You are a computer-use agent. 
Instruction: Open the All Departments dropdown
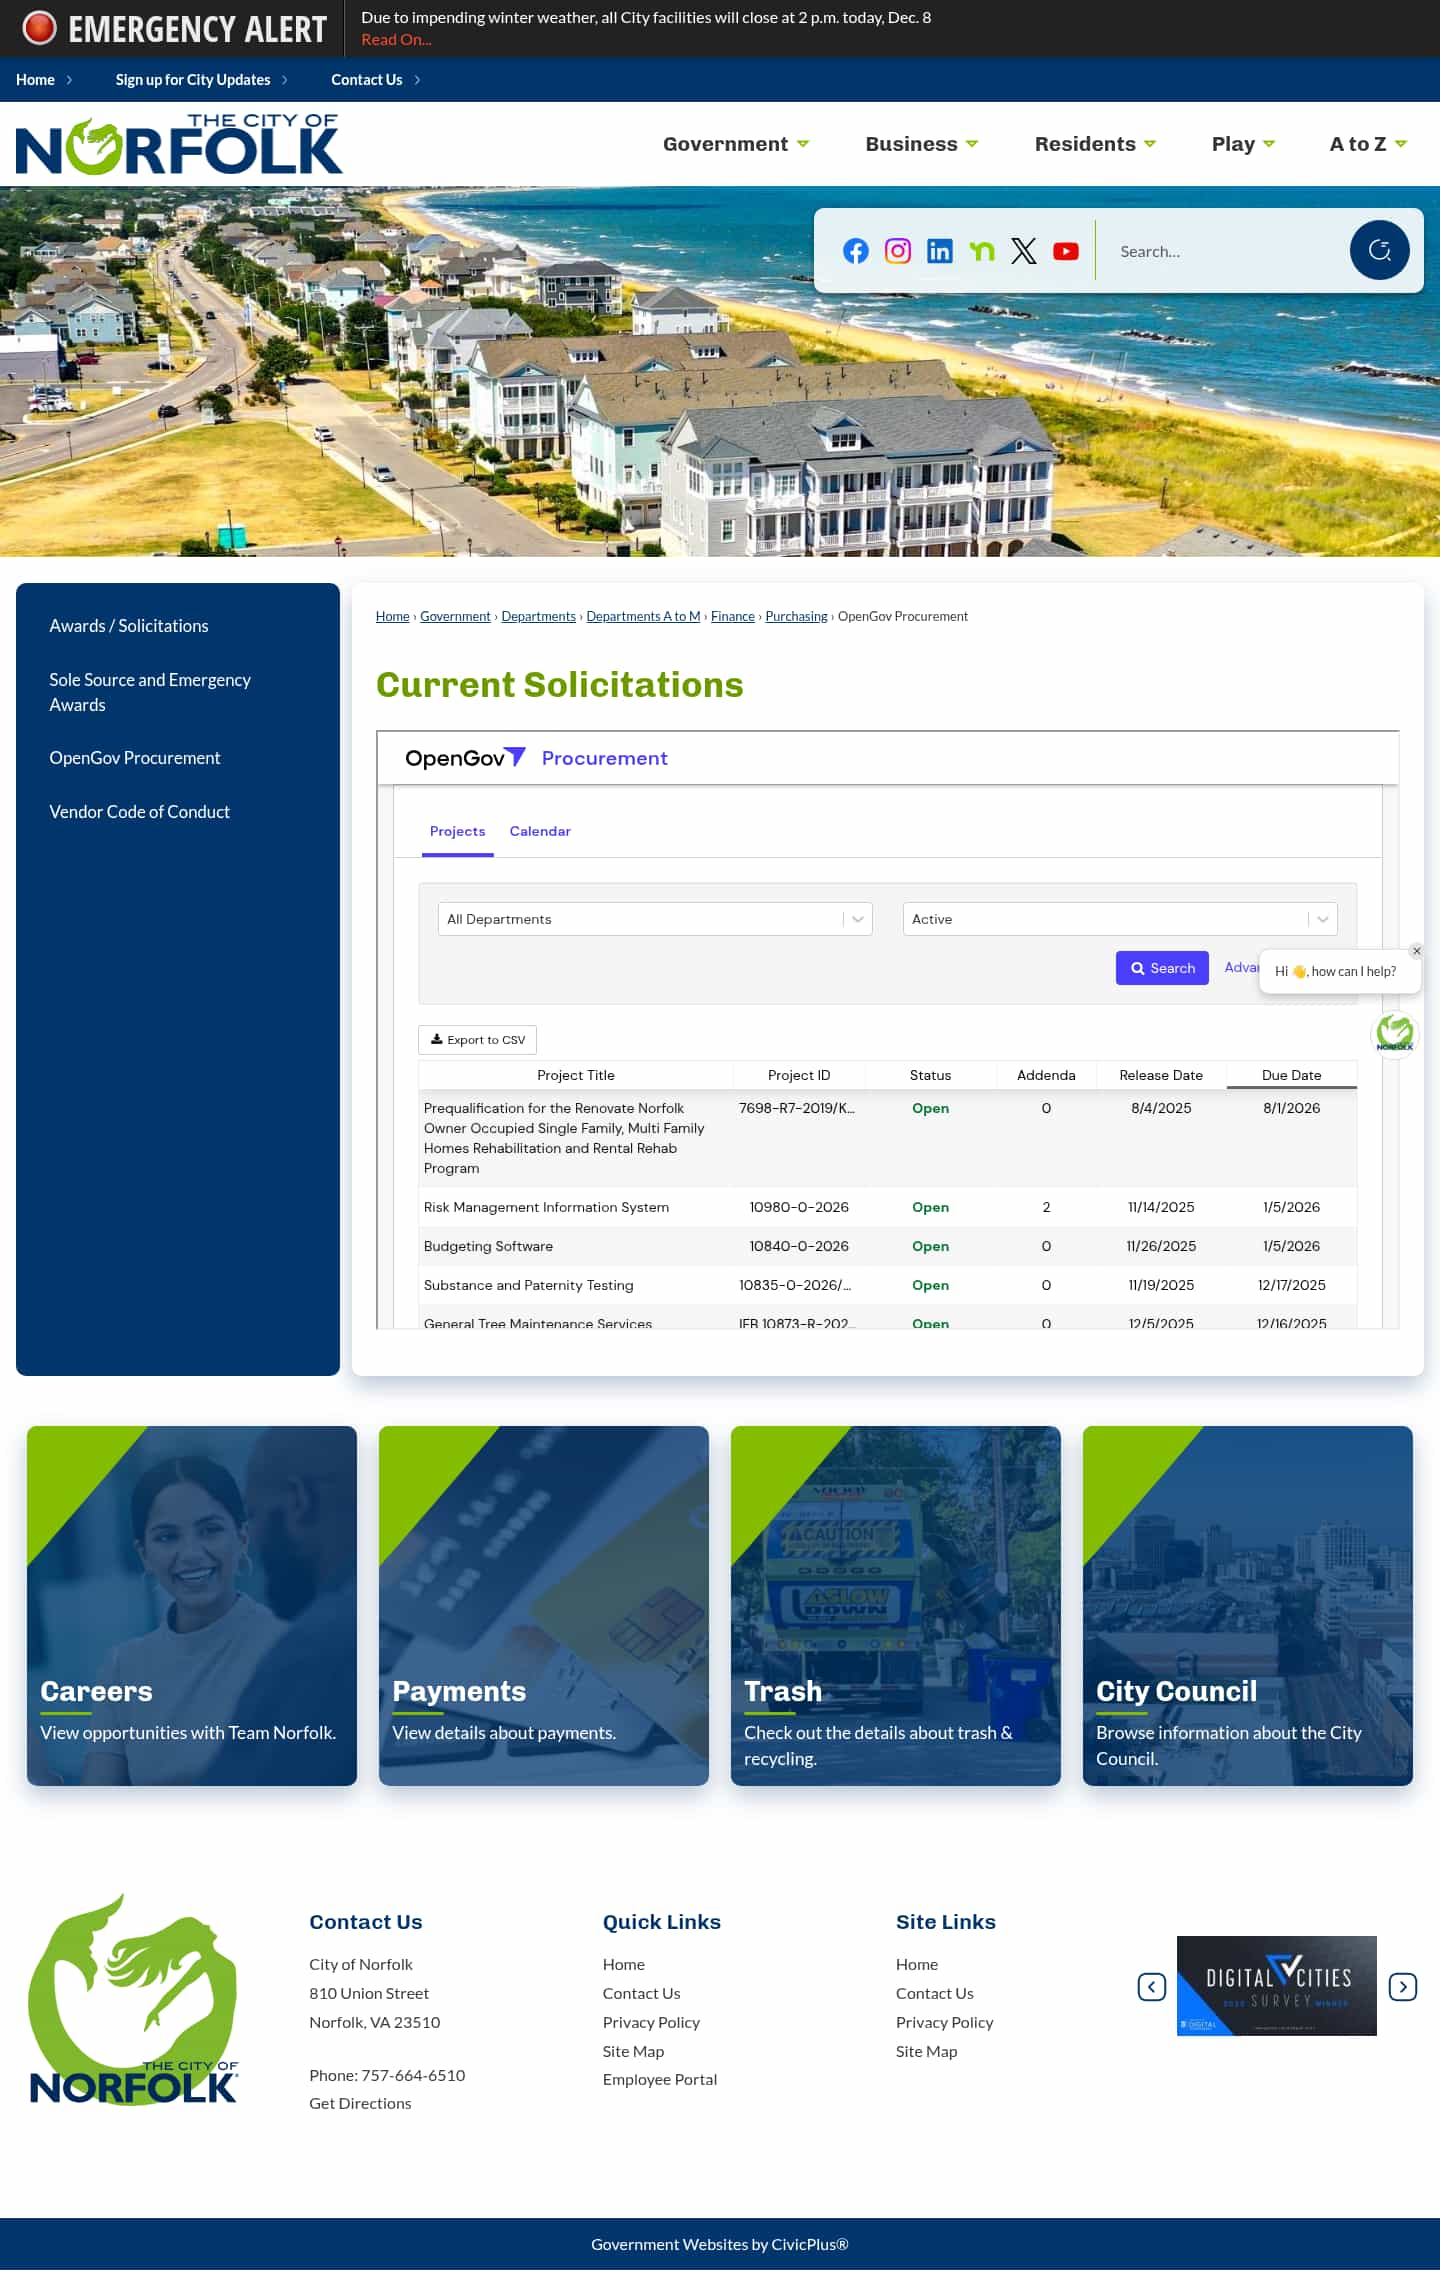pos(655,919)
